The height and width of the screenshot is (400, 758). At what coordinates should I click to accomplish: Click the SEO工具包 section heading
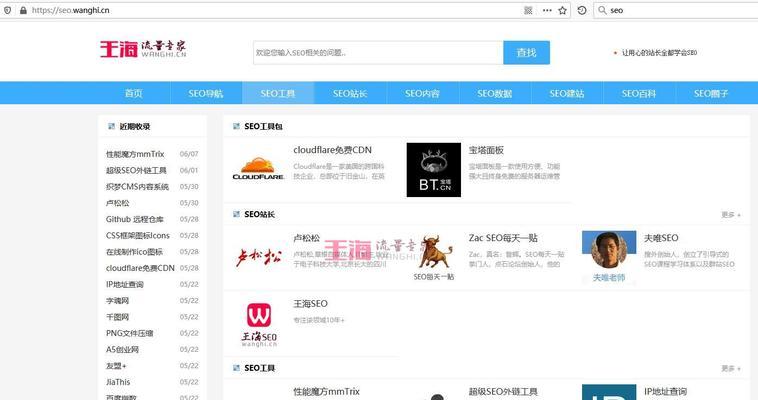coord(263,126)
